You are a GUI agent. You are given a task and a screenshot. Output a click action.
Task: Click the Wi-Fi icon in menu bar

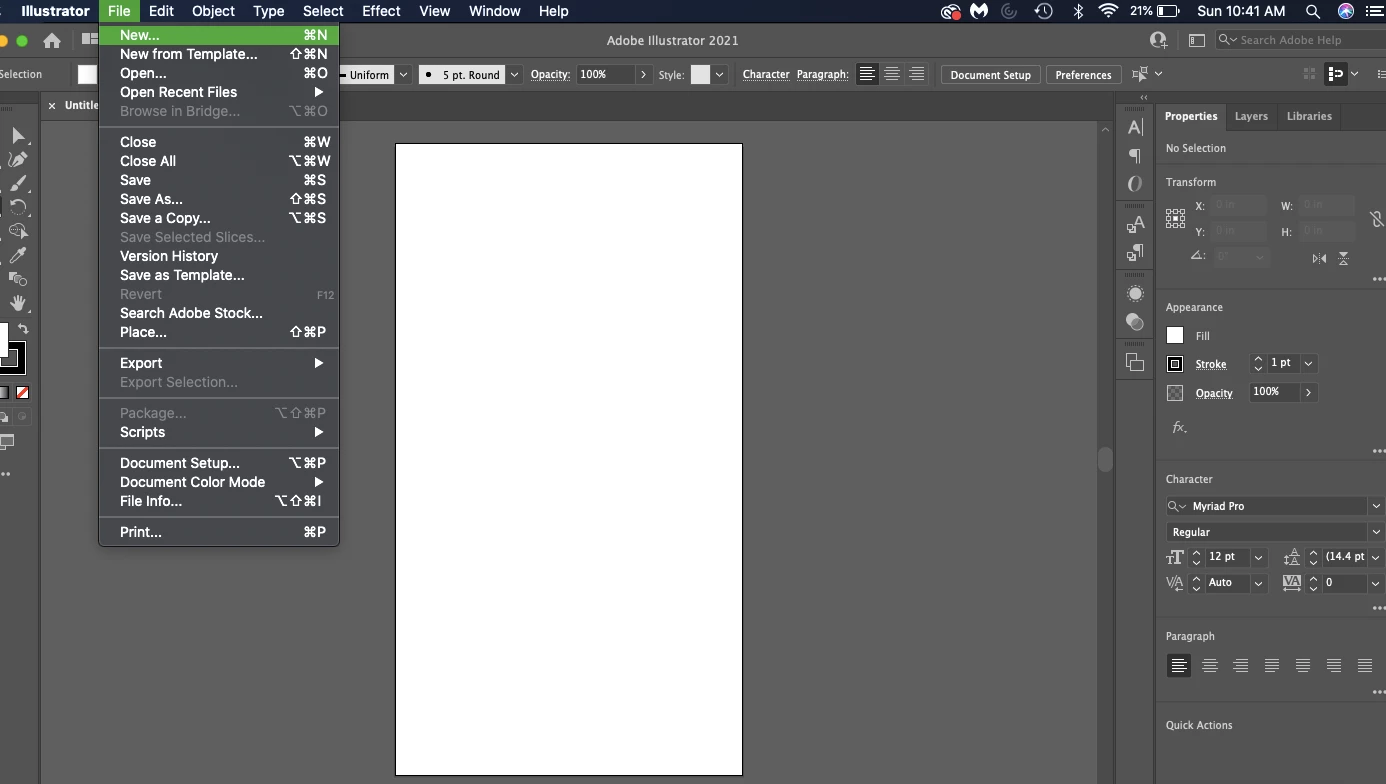(x=1108, y=11)
